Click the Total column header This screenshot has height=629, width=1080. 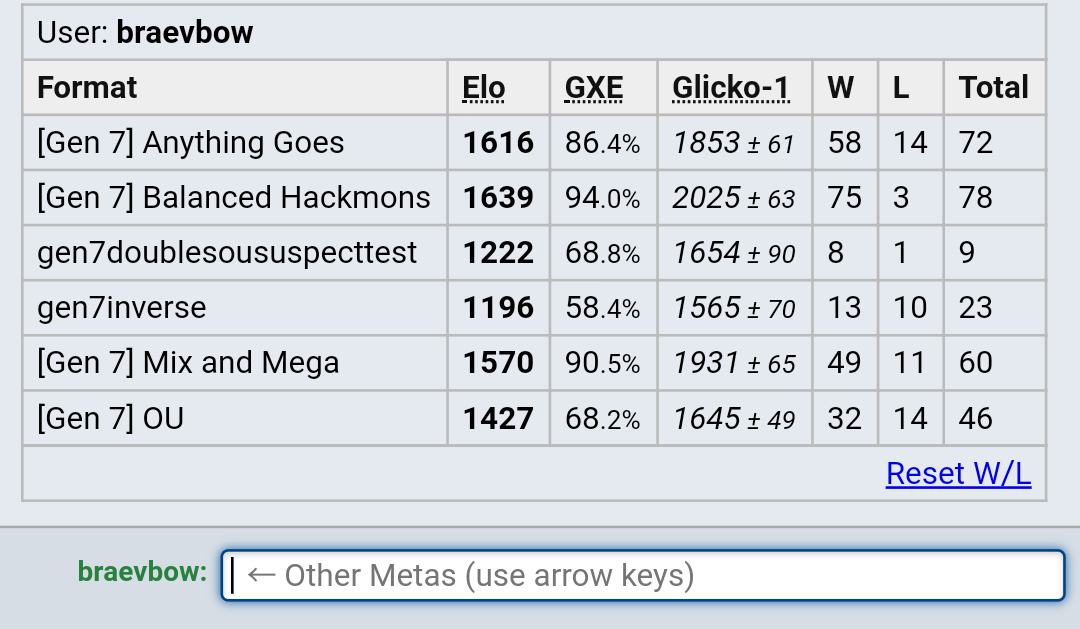[x=993, y=87]
